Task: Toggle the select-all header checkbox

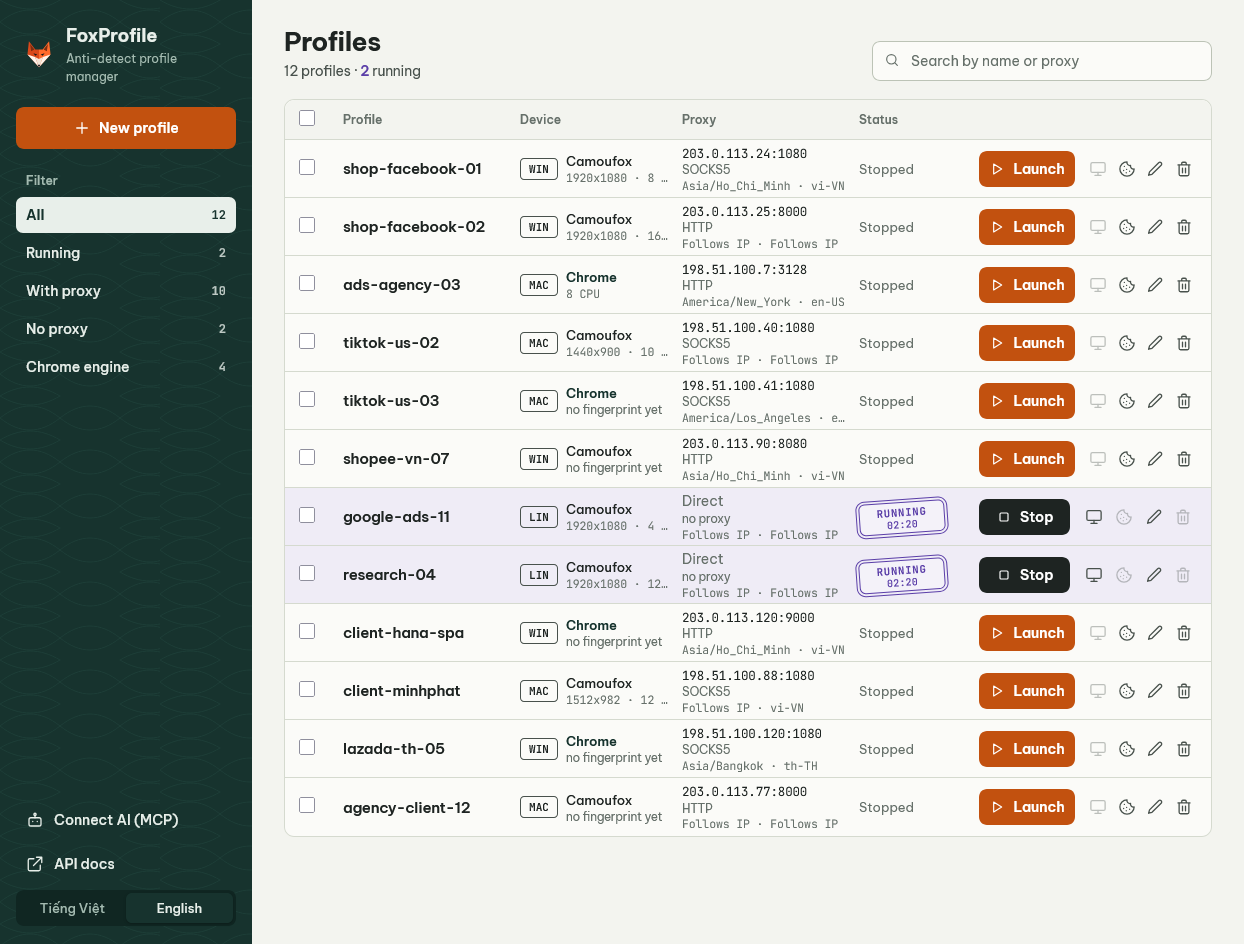Action: [307, 118]
